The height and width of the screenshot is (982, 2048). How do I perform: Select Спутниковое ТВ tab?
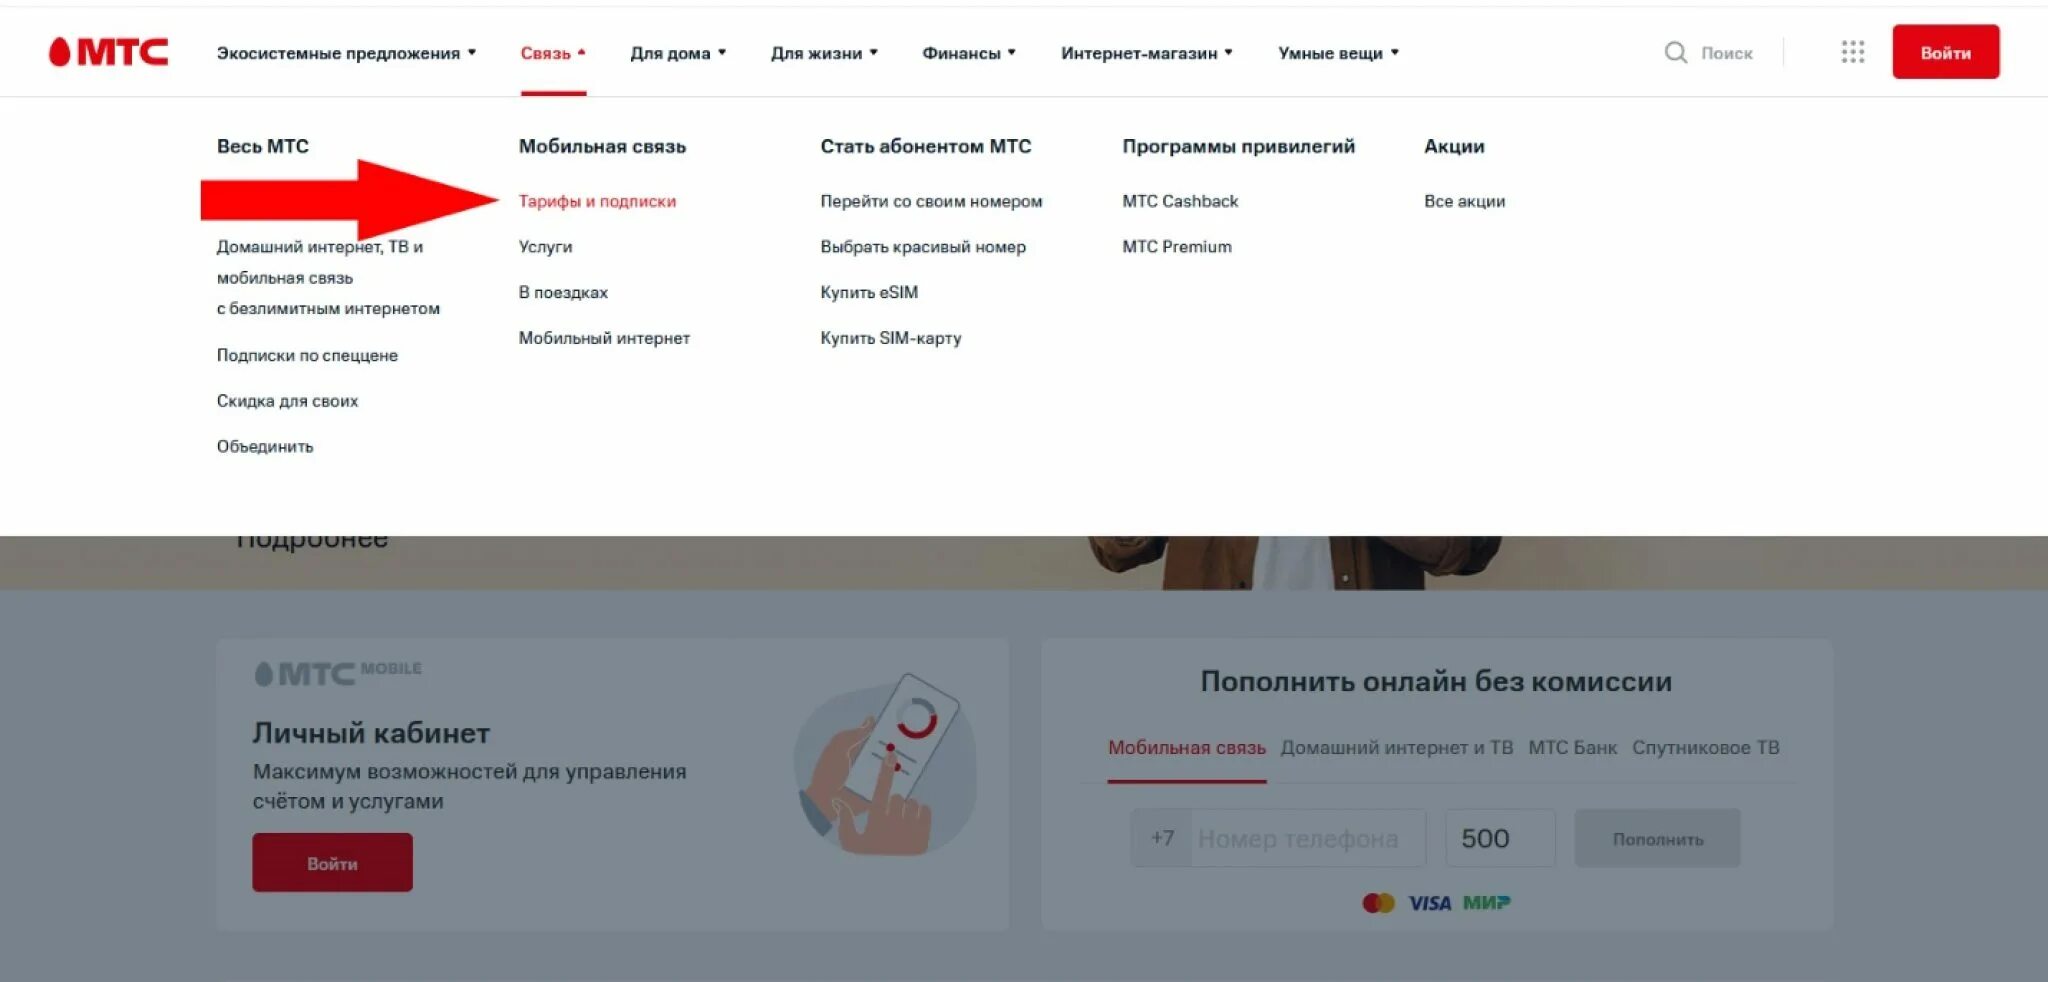pos(1705,748)
